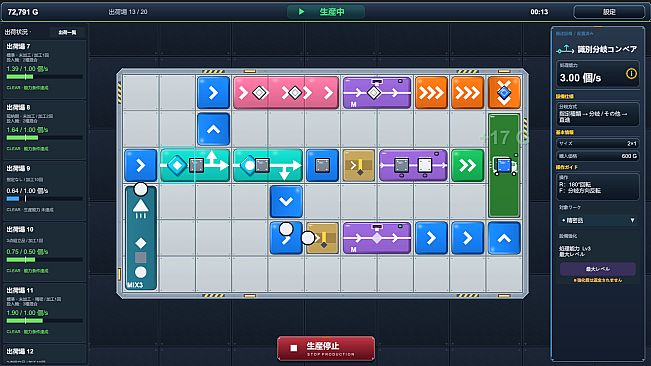Viewport: 651px width, 366px height.
Task: Select the blue up-arrow conveyor below top row
Action: [213, 129]
